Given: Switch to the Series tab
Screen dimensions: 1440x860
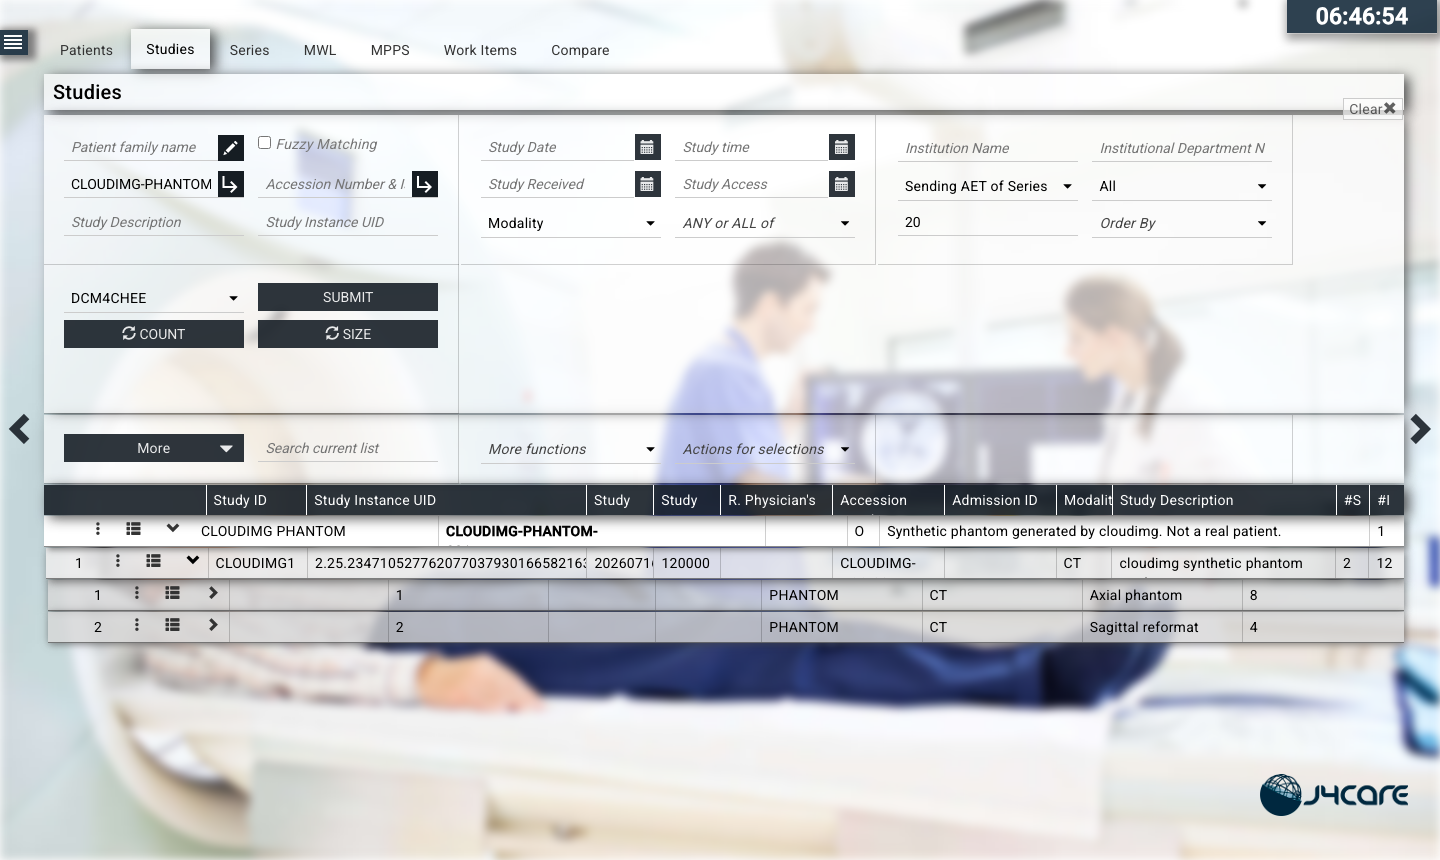Looking at the screenshot, I should point(249,50).
